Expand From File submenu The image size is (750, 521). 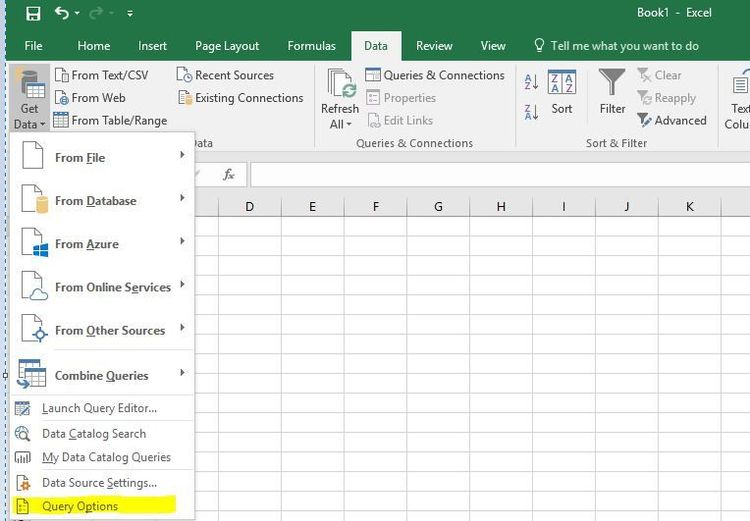102,157
